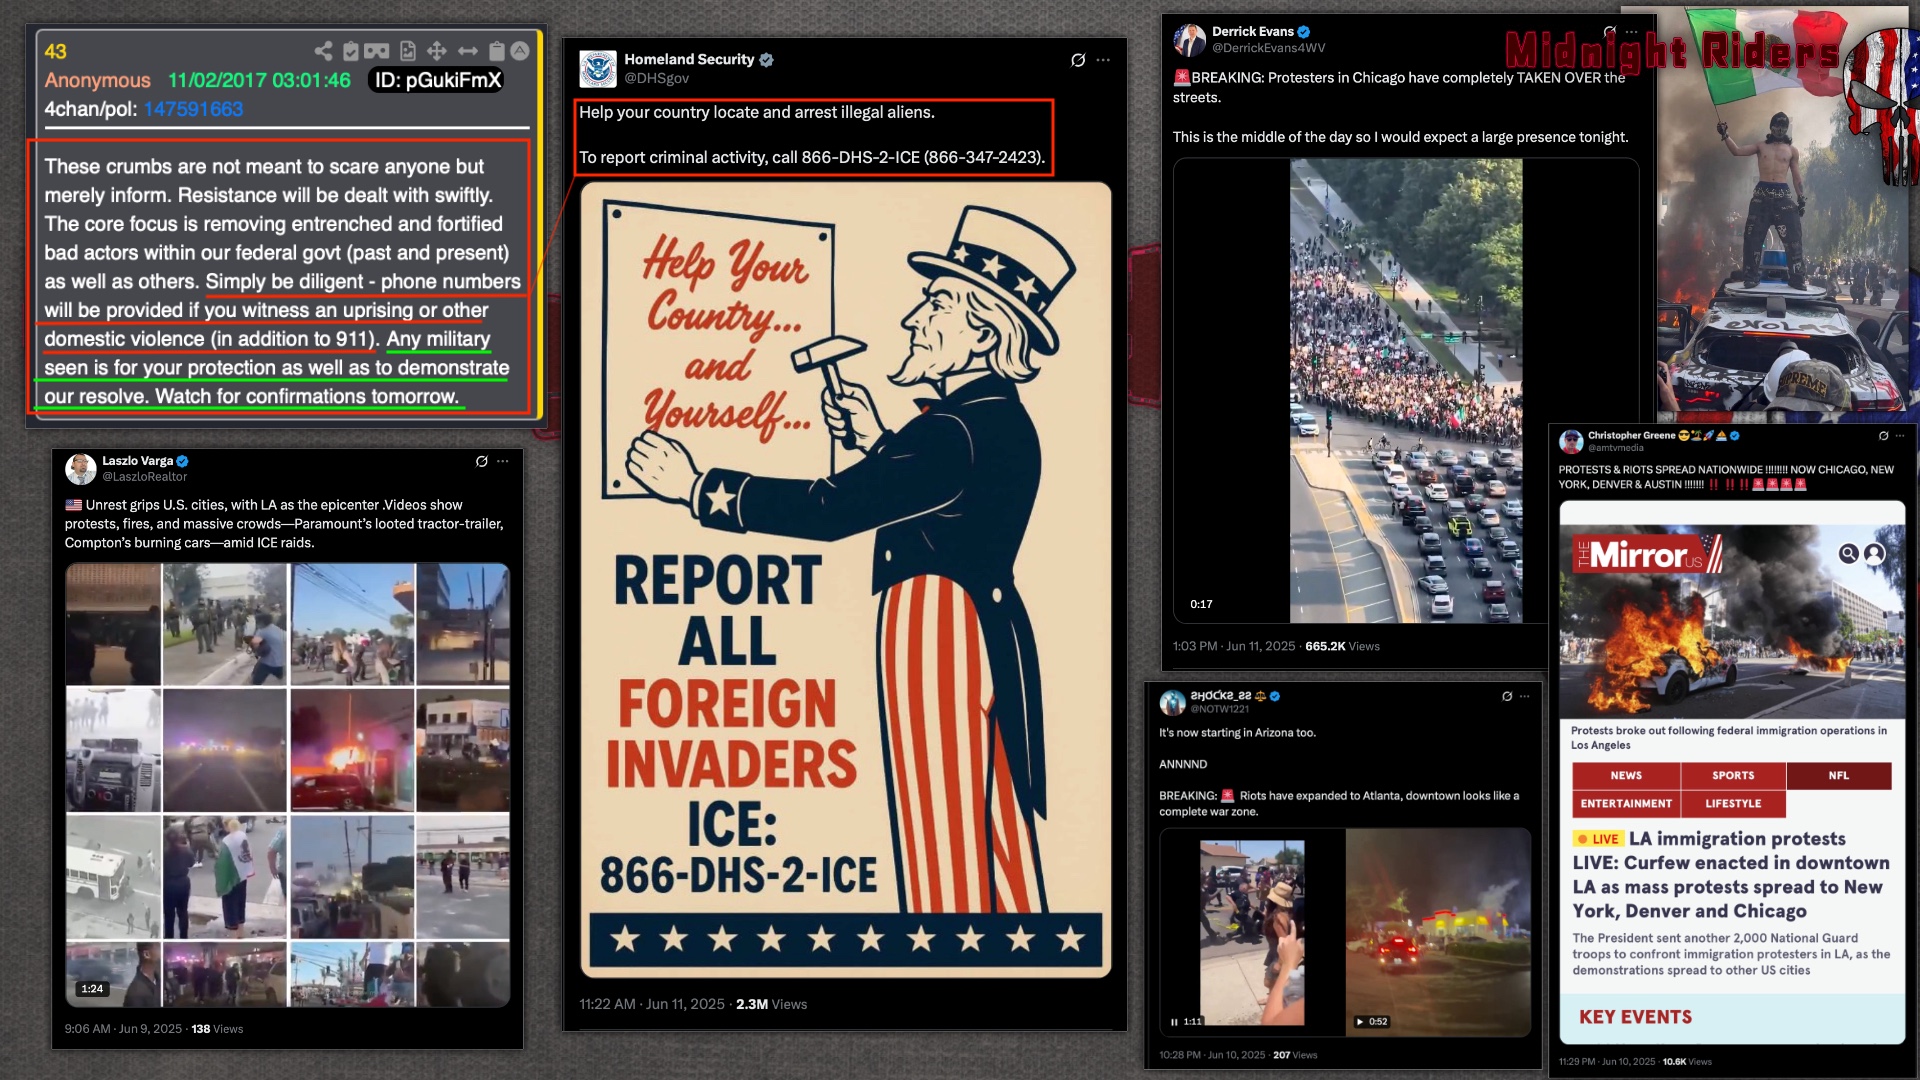Image resolution: width=1920 pixels, height=1080 pixels.
Task: Click the share icon on post 43
Action: pos(323,51)
